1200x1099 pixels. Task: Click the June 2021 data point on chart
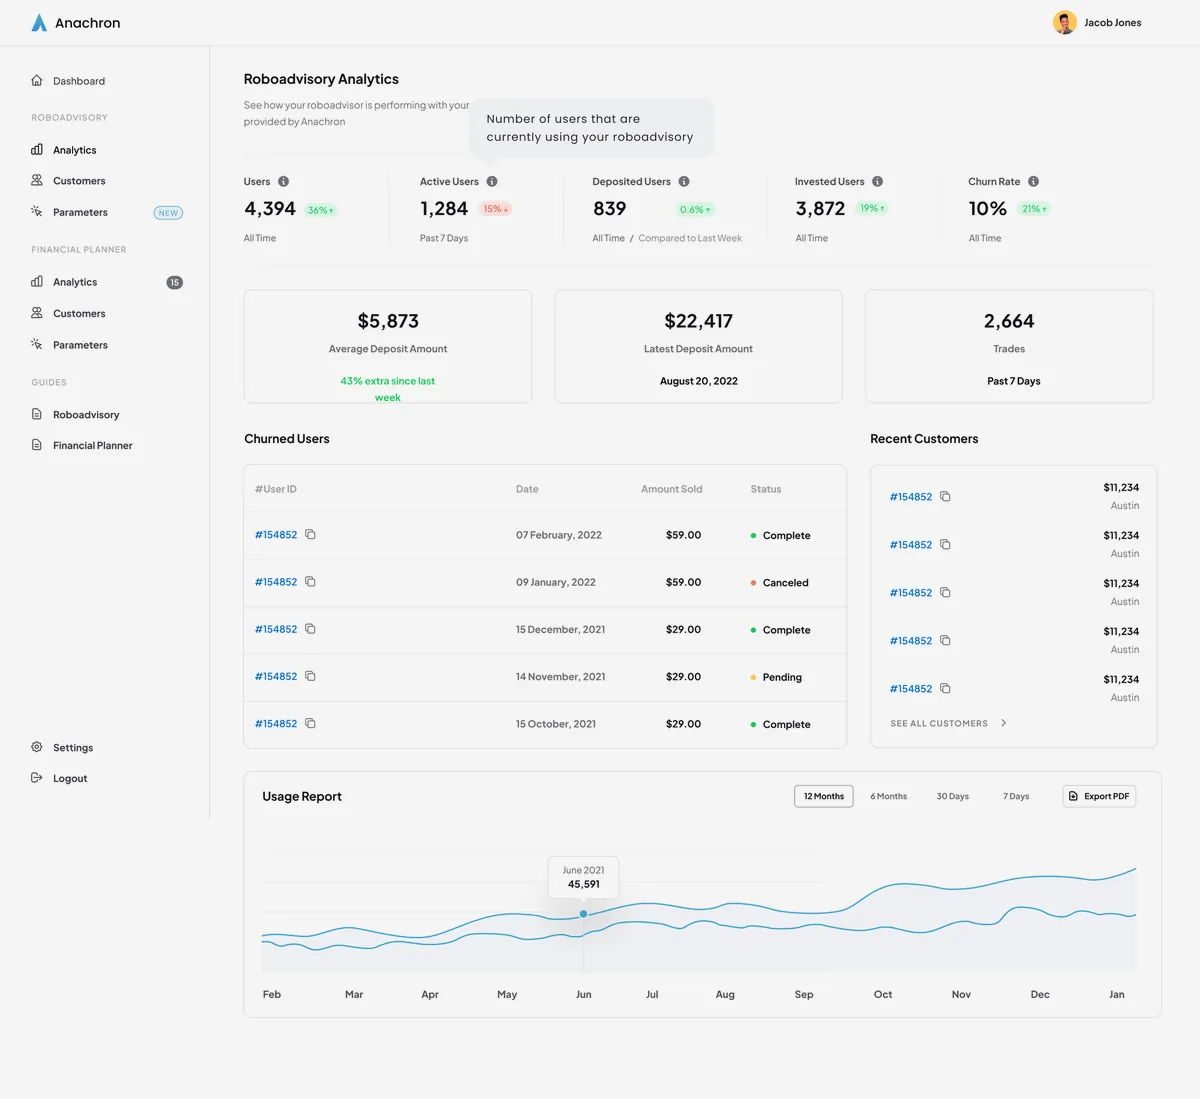click(x=584, y=914)
